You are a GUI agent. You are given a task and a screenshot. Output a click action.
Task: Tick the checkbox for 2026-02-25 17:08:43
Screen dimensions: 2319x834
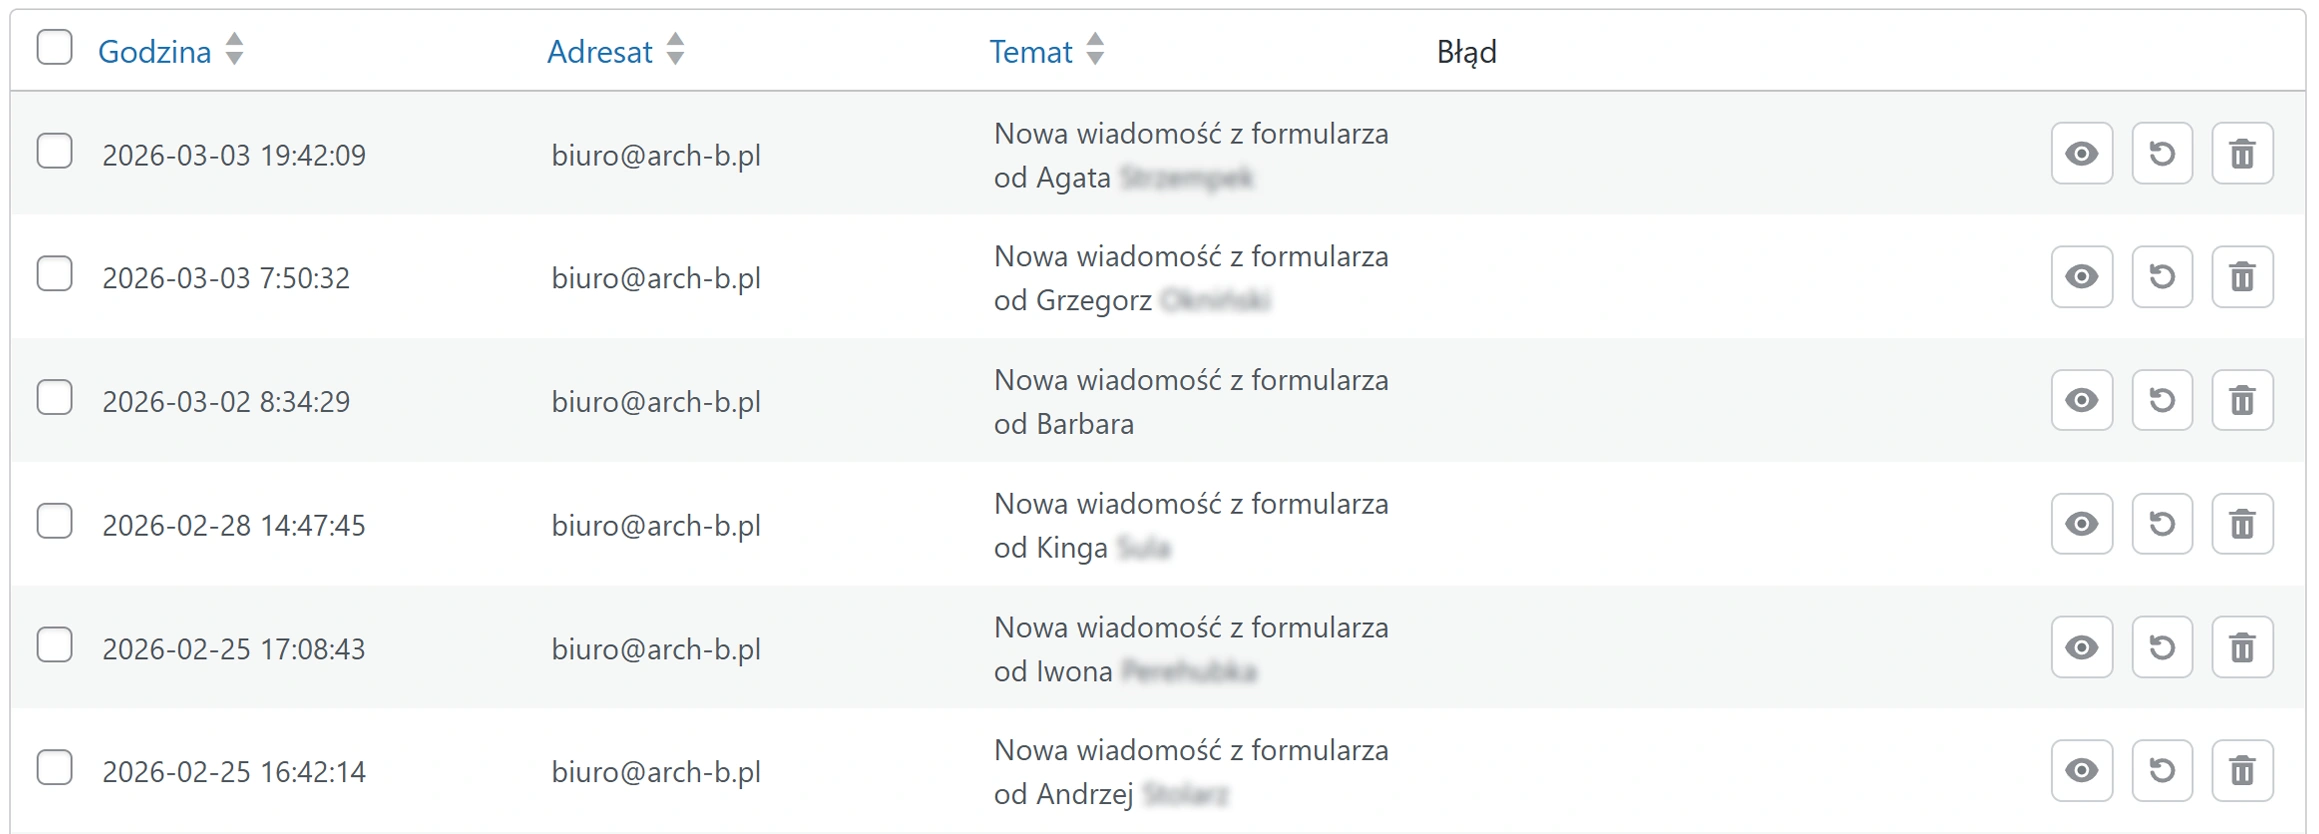(x=54, y=645)
